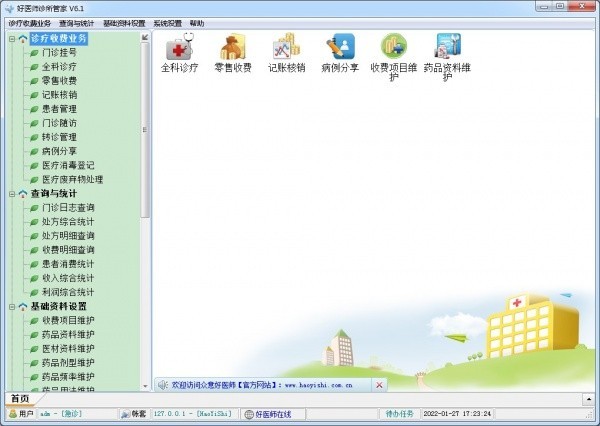Click the leaf icon beside 患者消费统计
The image size is (600, 426).
(x=34, y=264)
